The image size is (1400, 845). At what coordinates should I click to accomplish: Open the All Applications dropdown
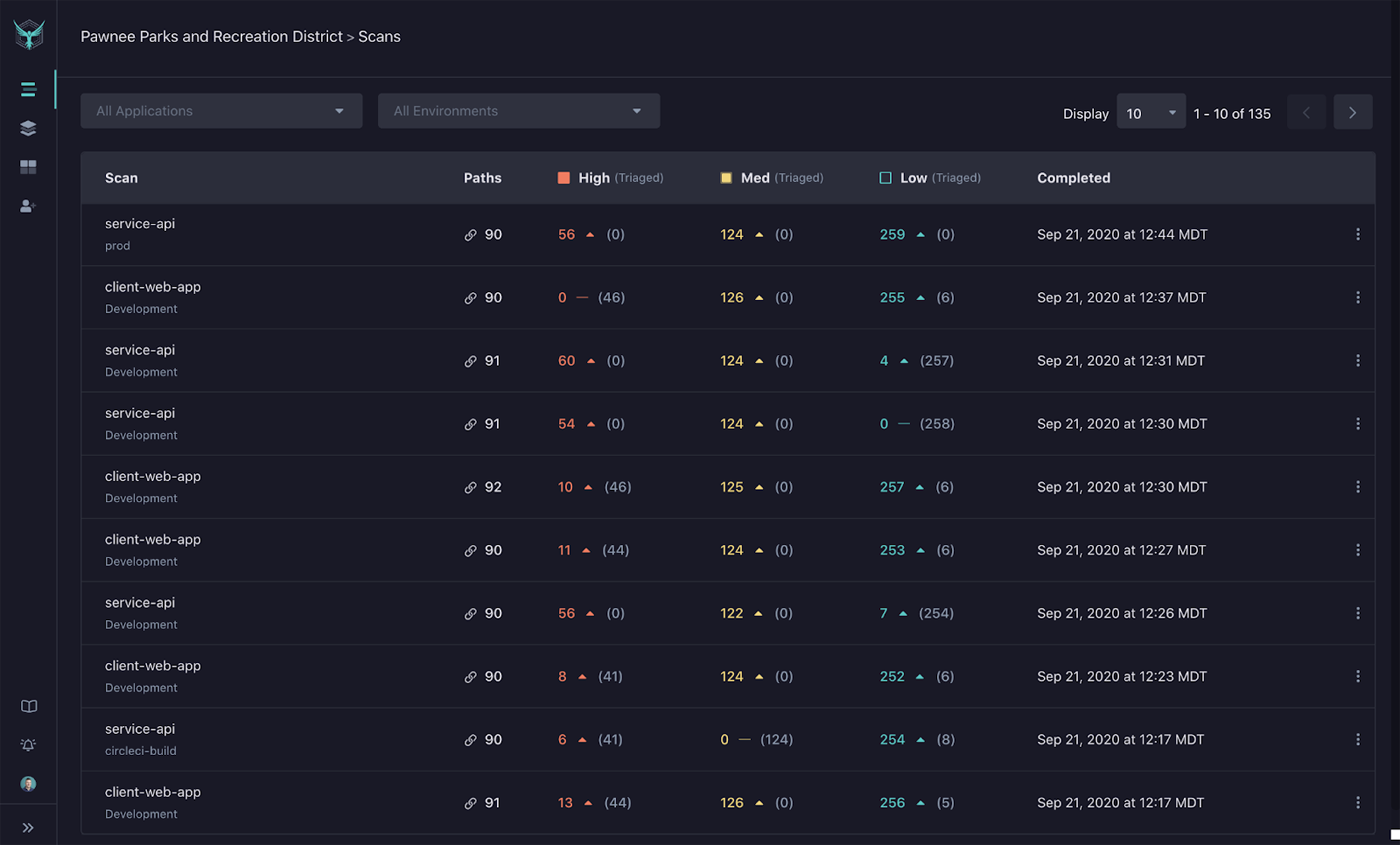[x=220, y=111]
